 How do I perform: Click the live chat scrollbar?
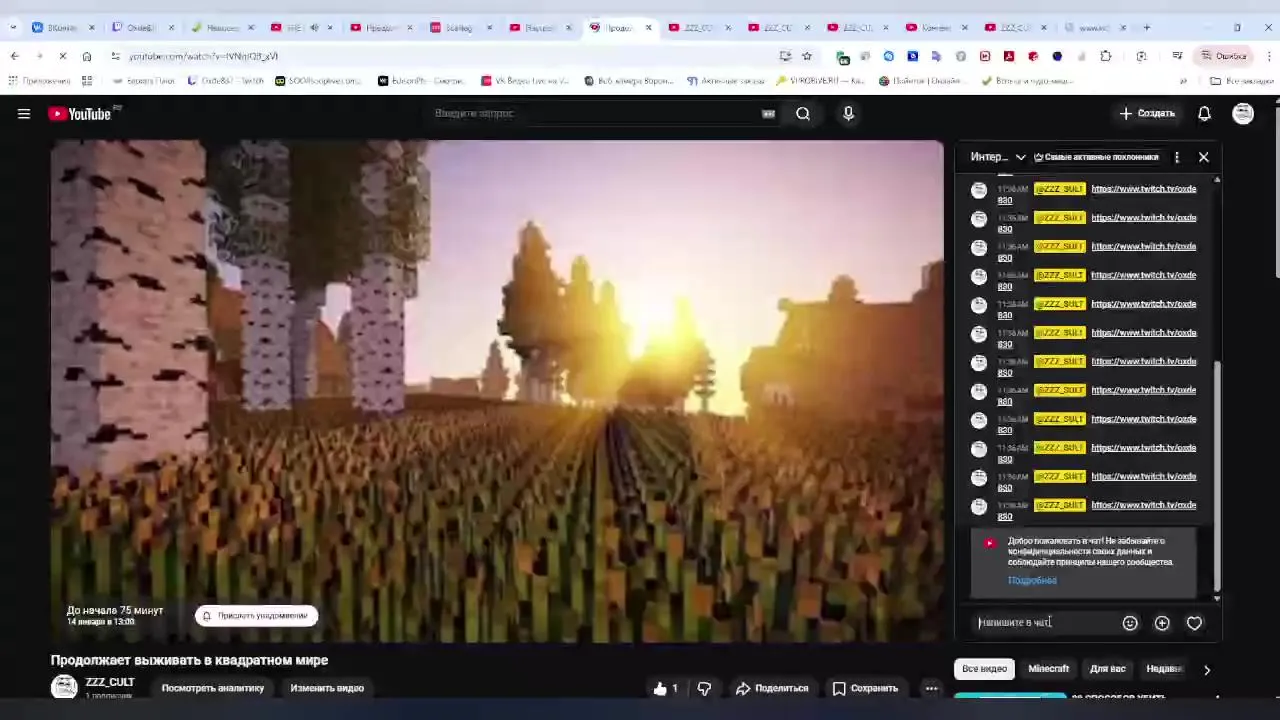click(x=1217, y=475)
